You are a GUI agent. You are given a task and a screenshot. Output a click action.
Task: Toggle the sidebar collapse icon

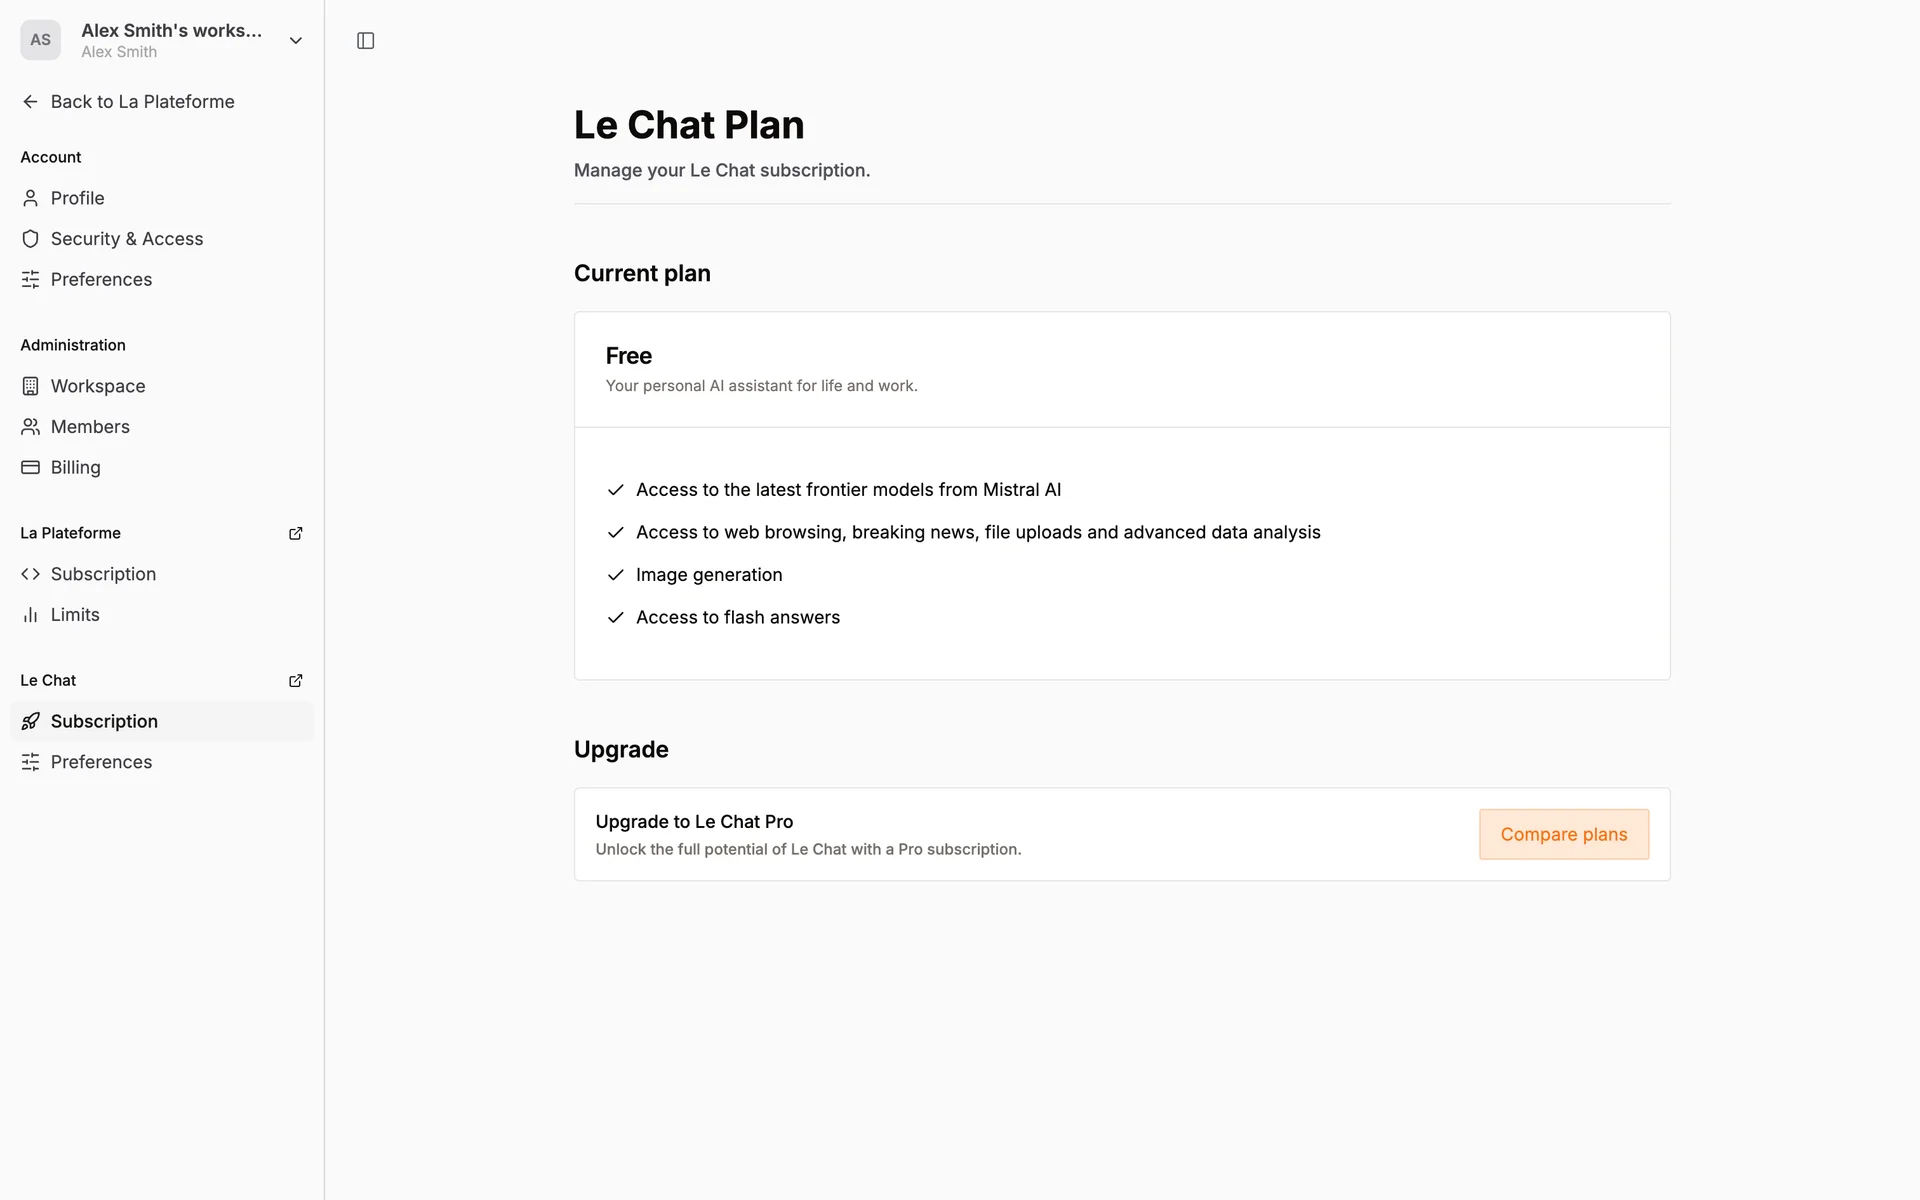click(x=365, y=41)
